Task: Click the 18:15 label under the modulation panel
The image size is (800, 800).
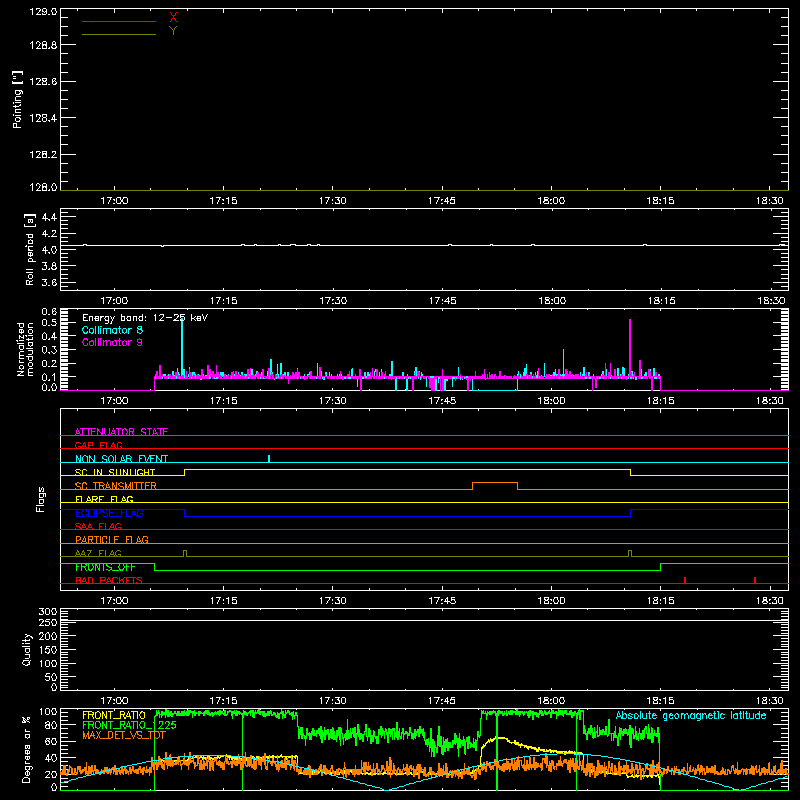Action: point(661,401)
